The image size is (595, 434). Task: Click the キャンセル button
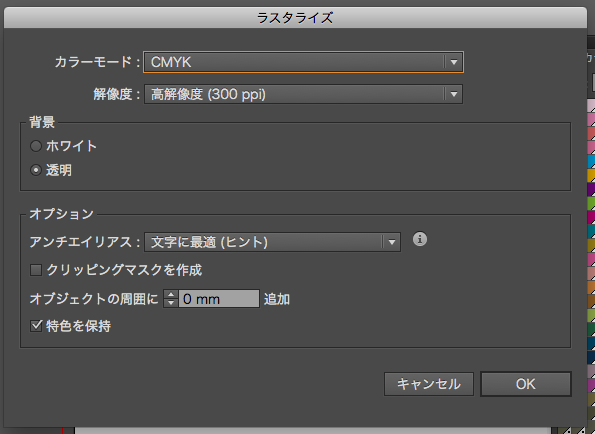(x=429, y=384)
